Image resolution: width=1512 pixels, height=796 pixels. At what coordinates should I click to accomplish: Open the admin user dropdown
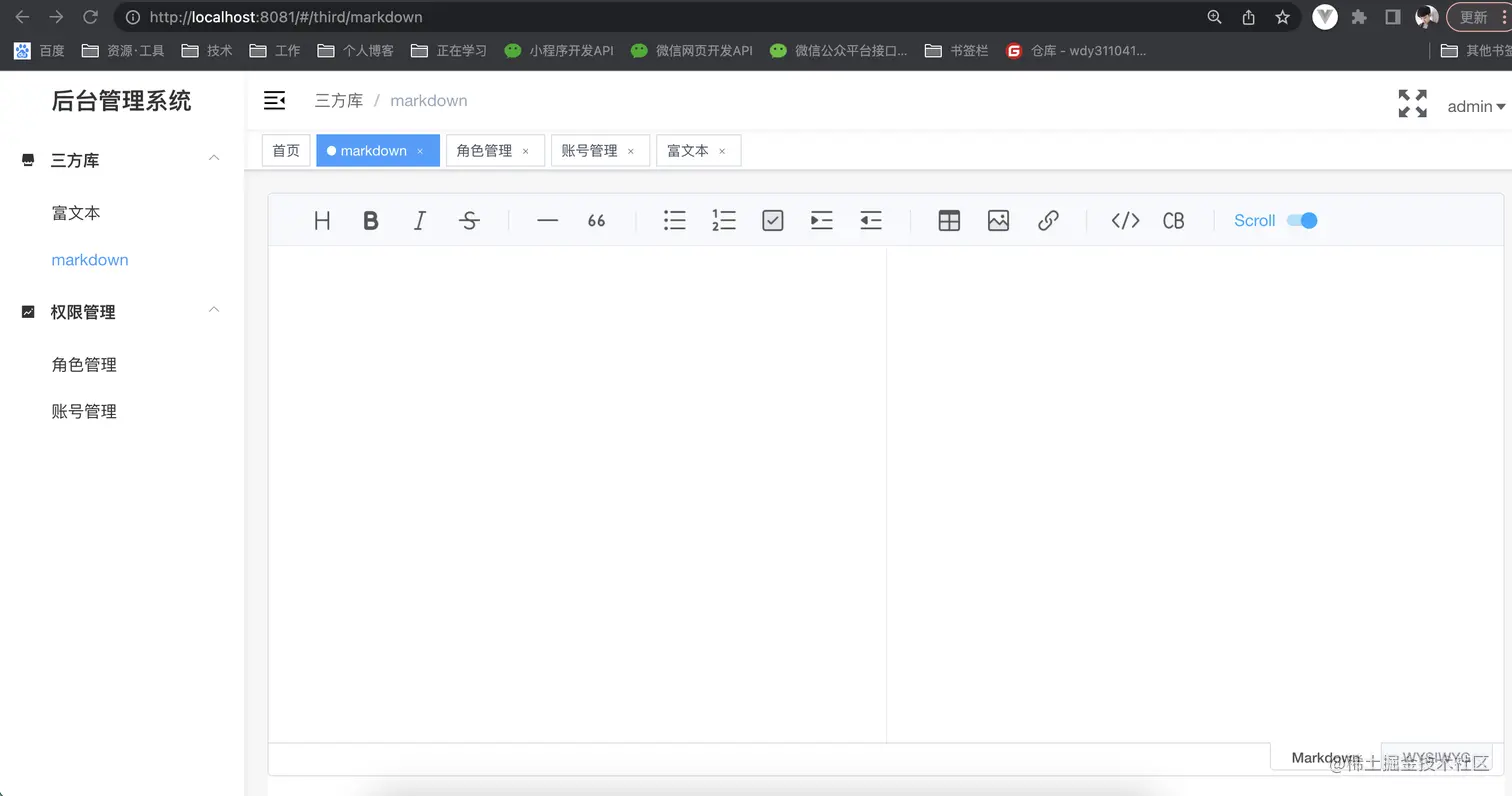click(1476, 106)
